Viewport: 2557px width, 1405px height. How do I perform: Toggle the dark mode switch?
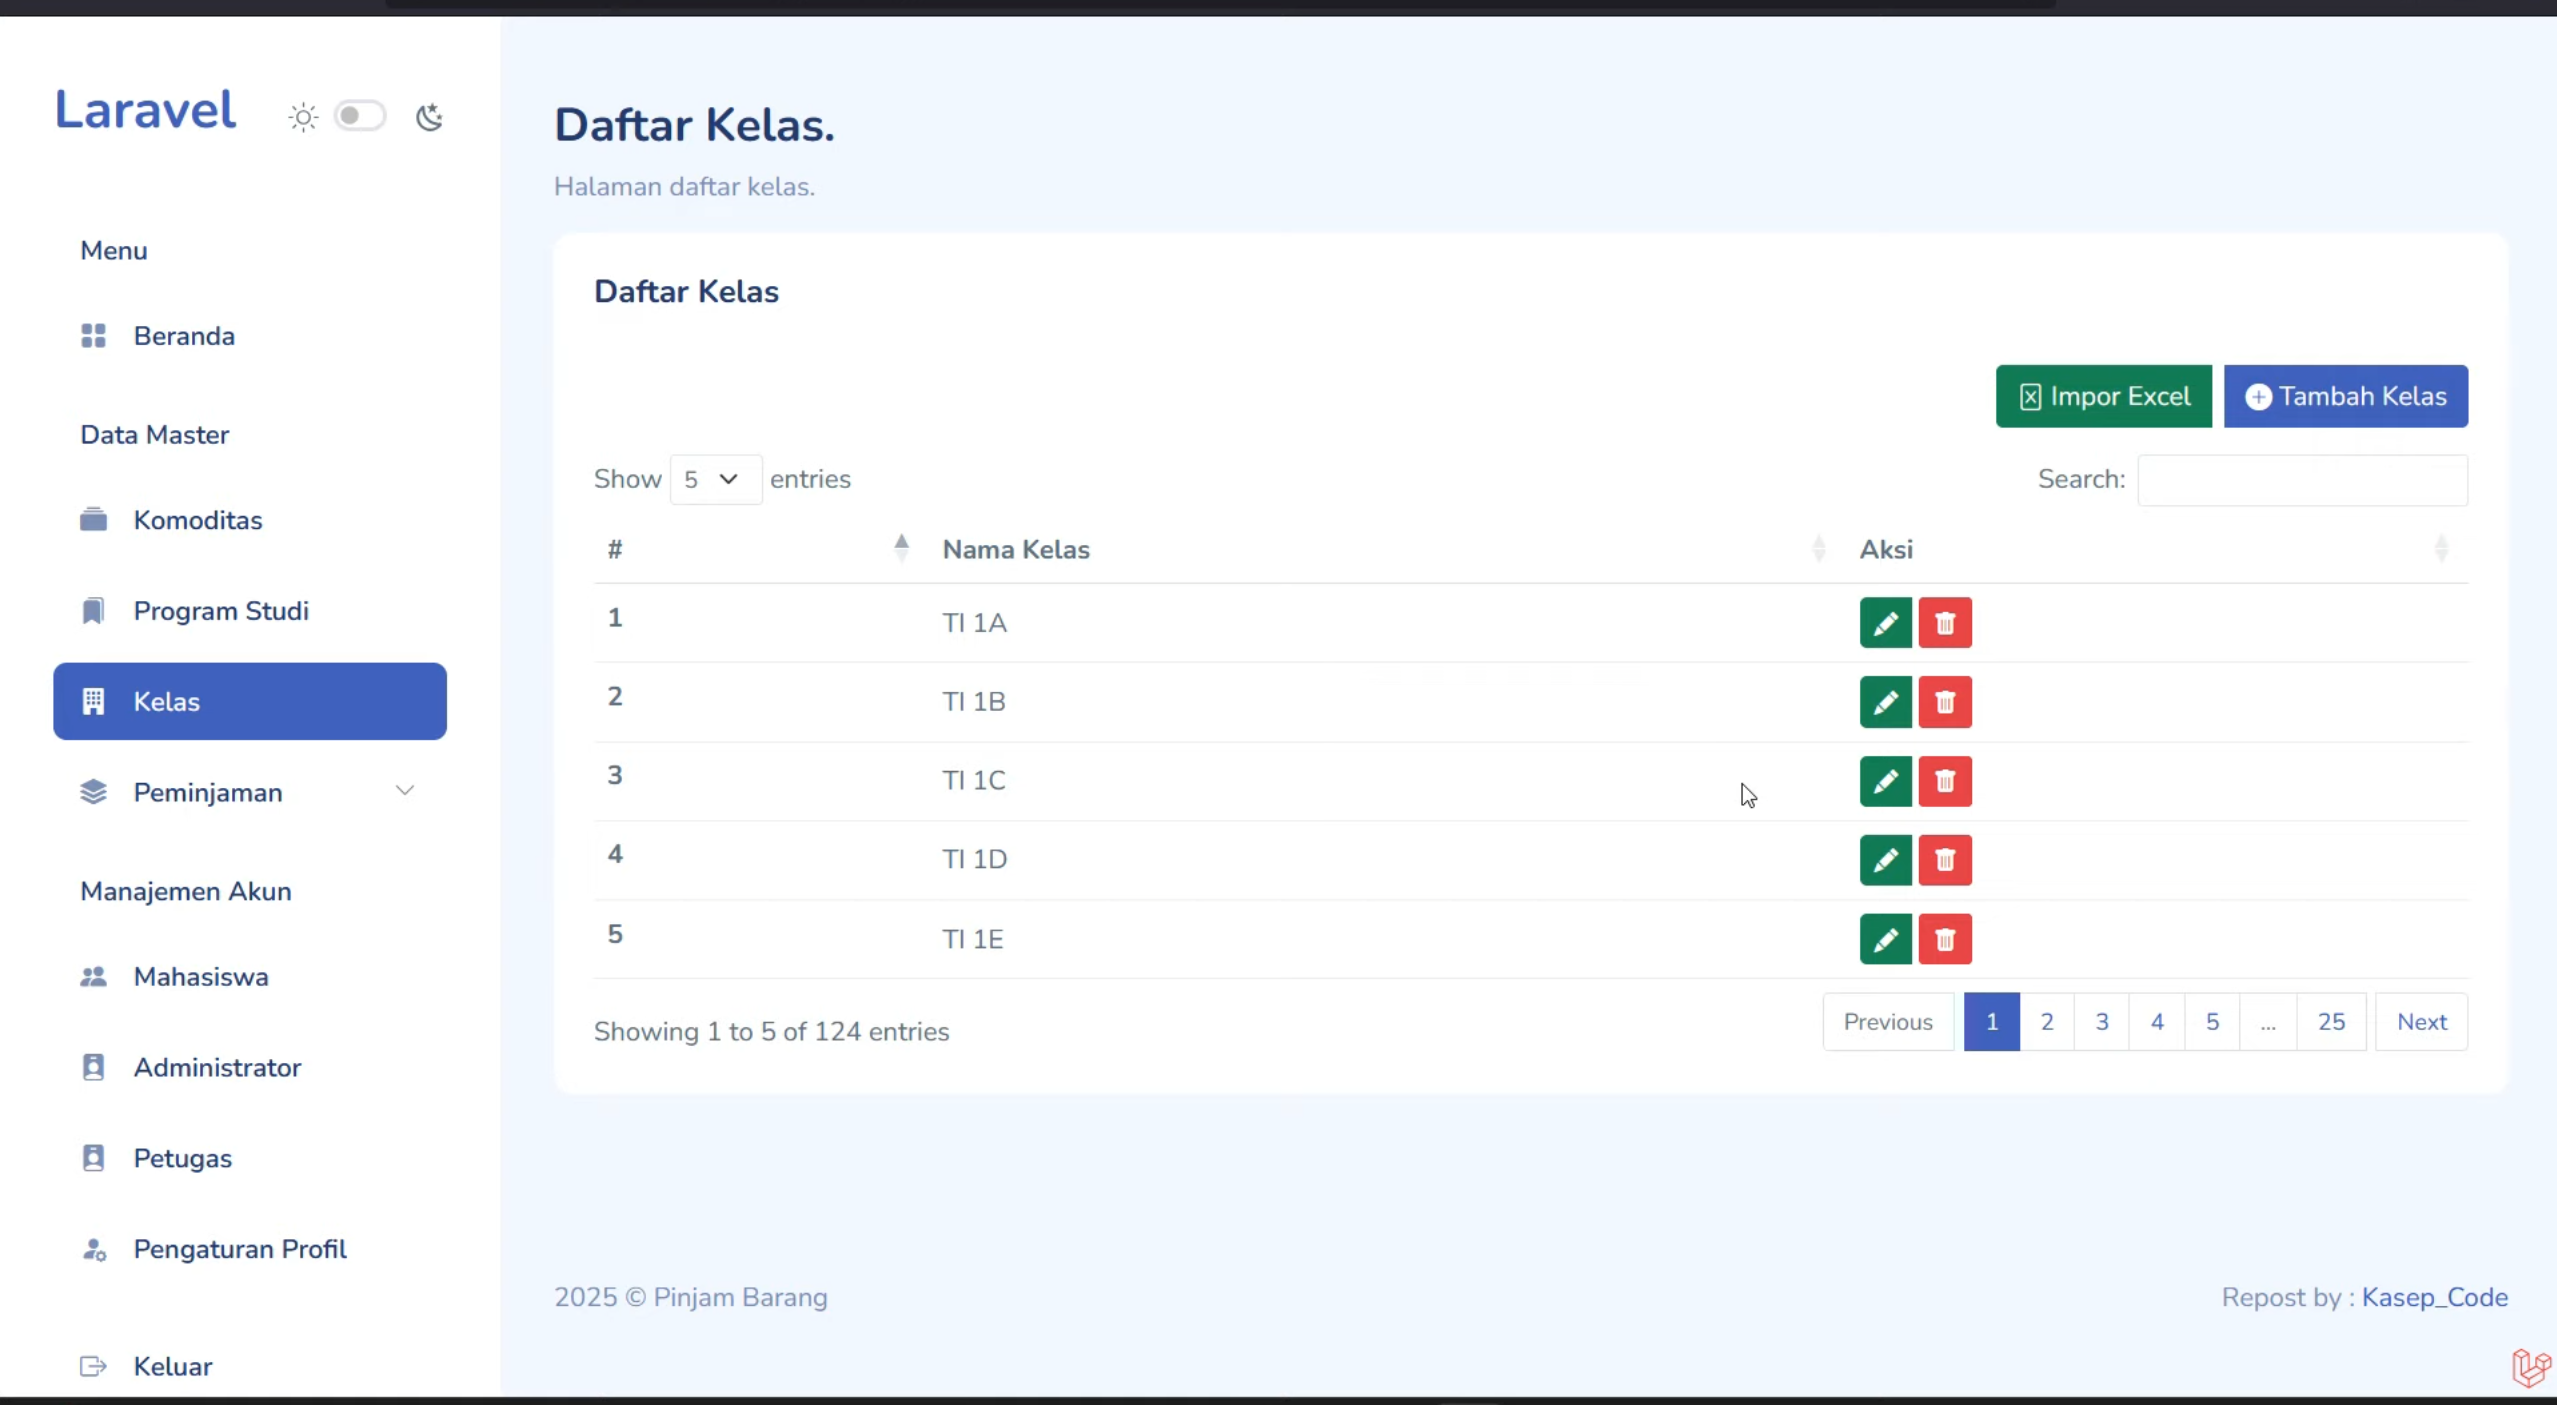[x=360, y=116]
